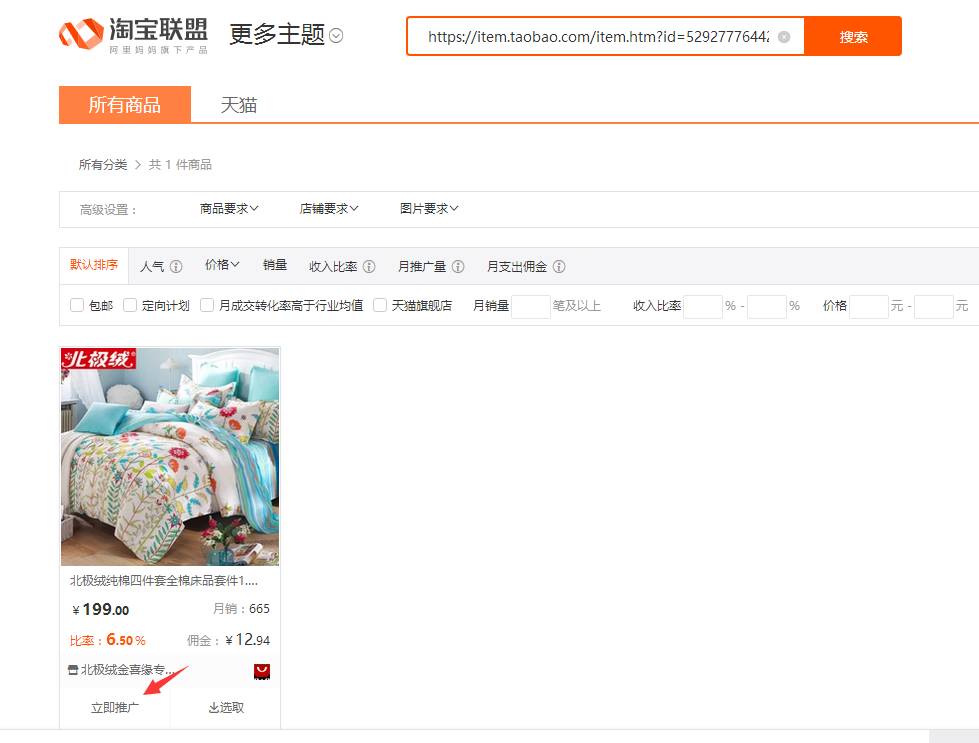The image size is (979, 743).
Task: Click the 月销量 minimum input field
Action: tap(530, 306)
